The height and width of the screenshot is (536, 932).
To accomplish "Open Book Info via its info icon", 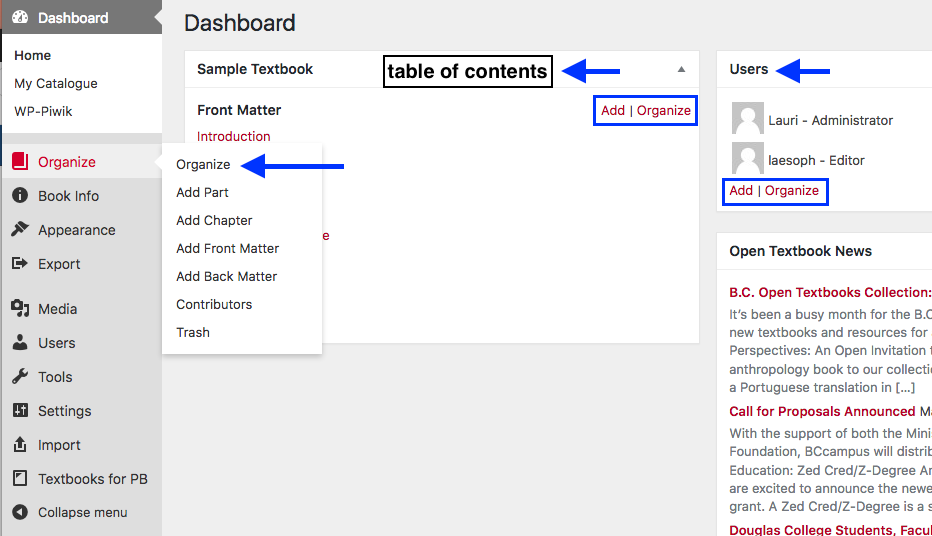I will click(x=20, y=195).
